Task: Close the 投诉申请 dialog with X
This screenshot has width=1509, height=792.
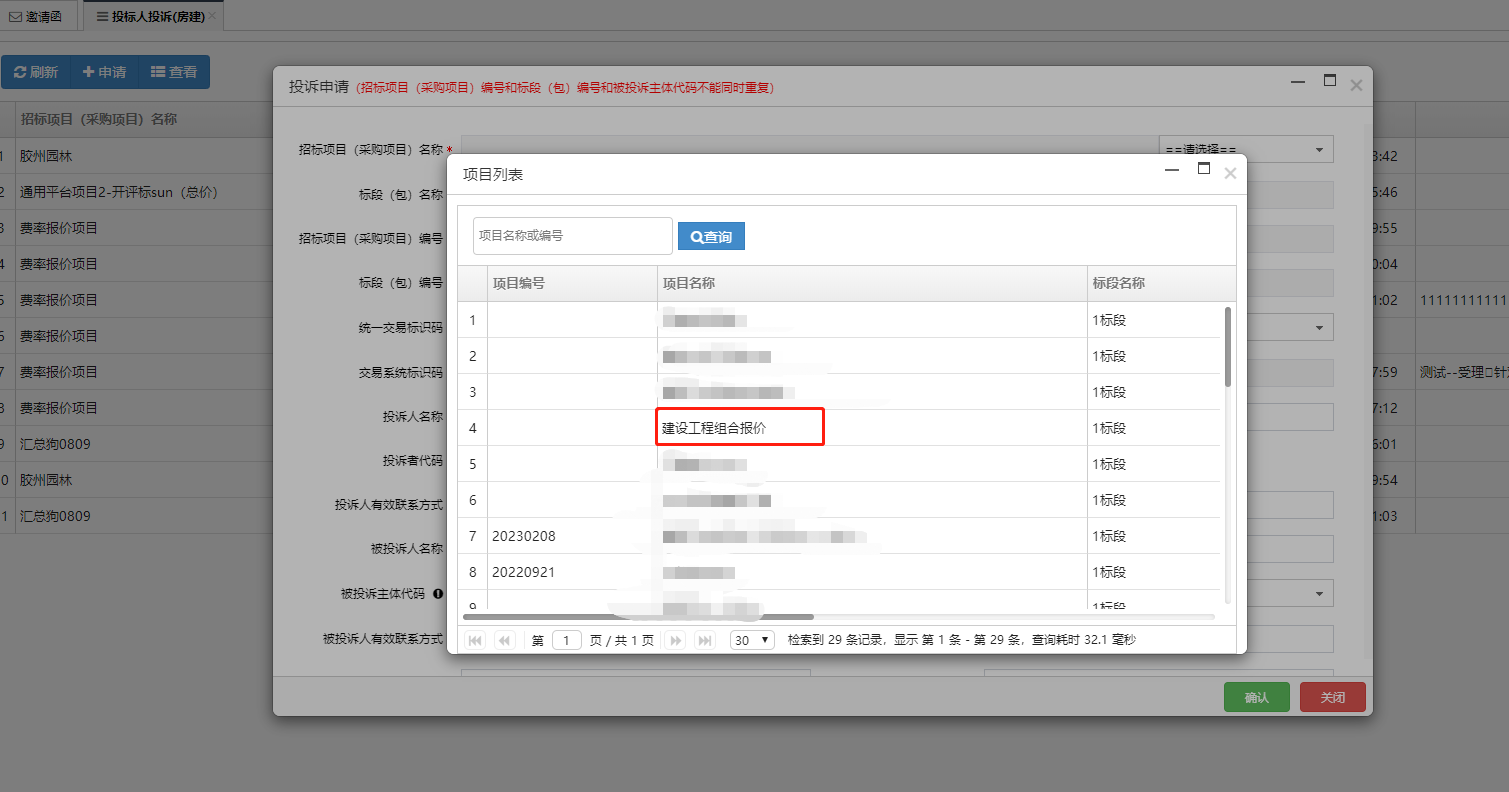Action: 1356,86
